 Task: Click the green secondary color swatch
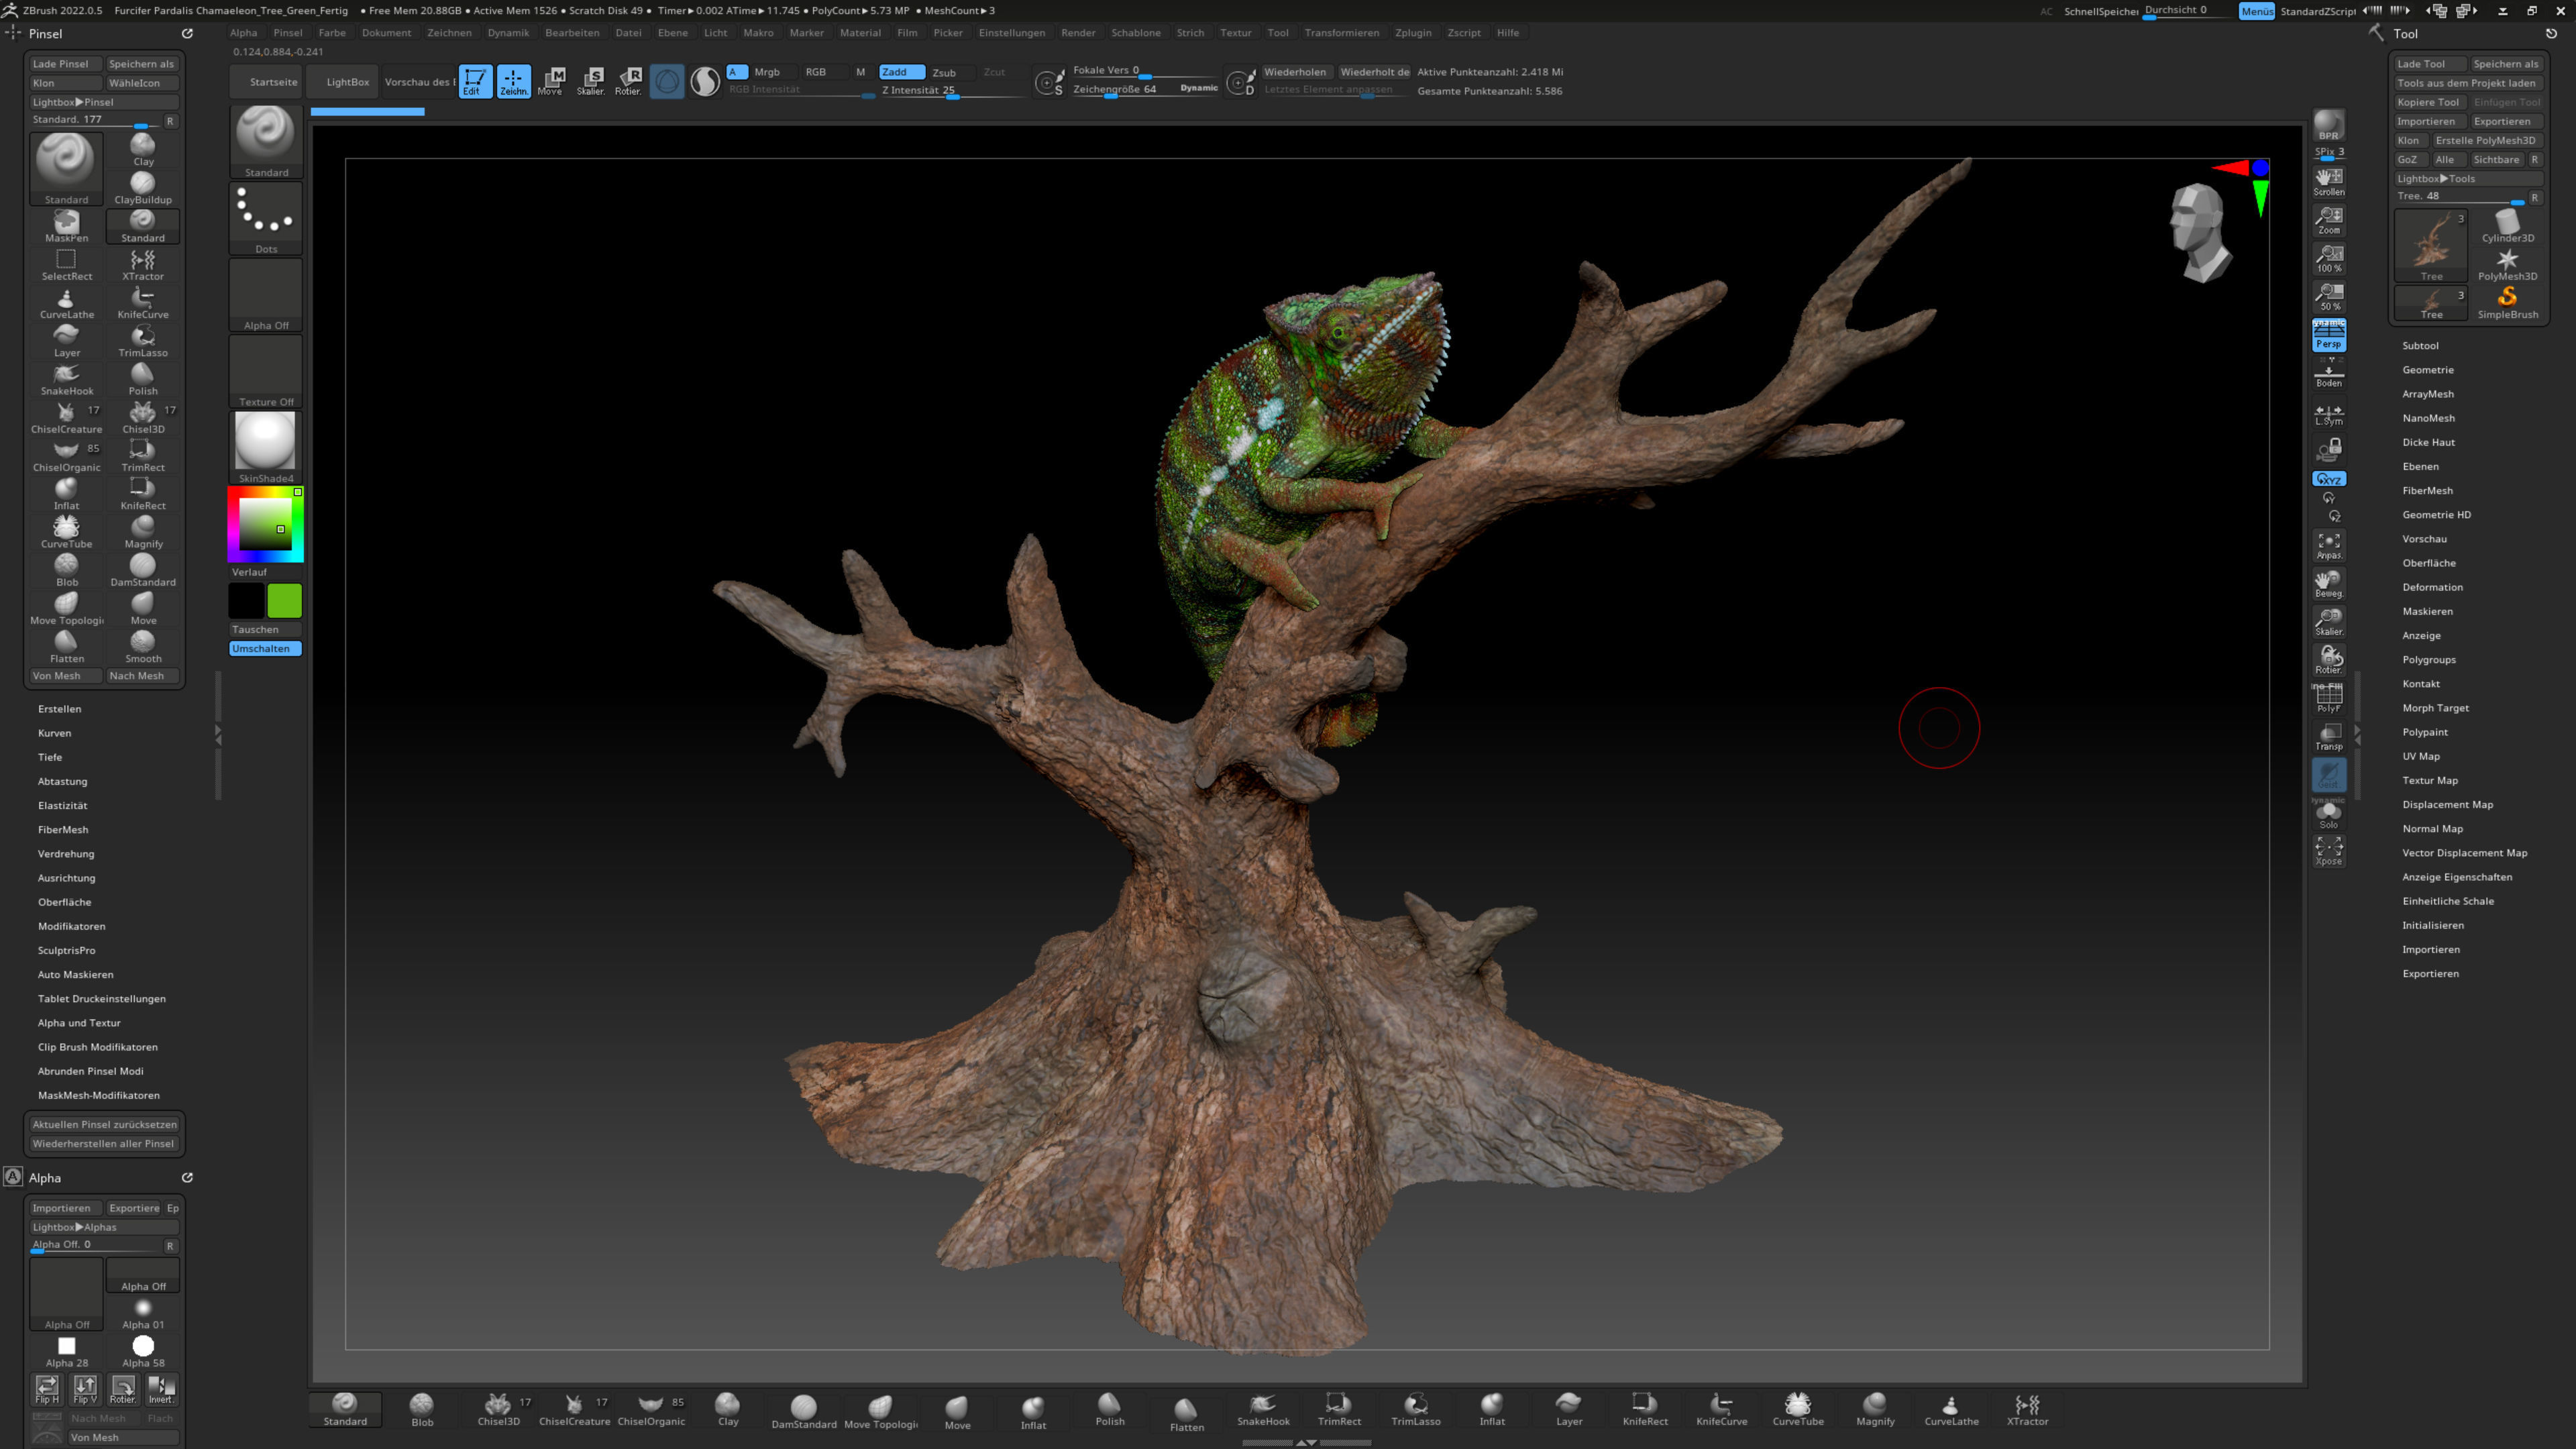(284, 601)
